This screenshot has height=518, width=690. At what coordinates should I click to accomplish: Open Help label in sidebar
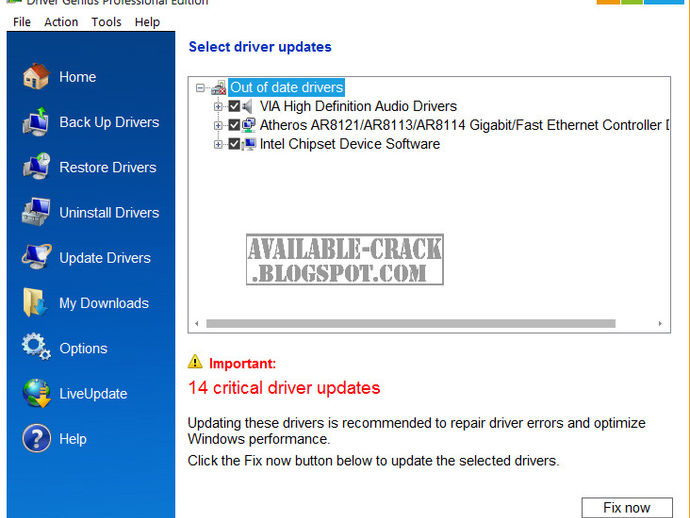(73, 439)
